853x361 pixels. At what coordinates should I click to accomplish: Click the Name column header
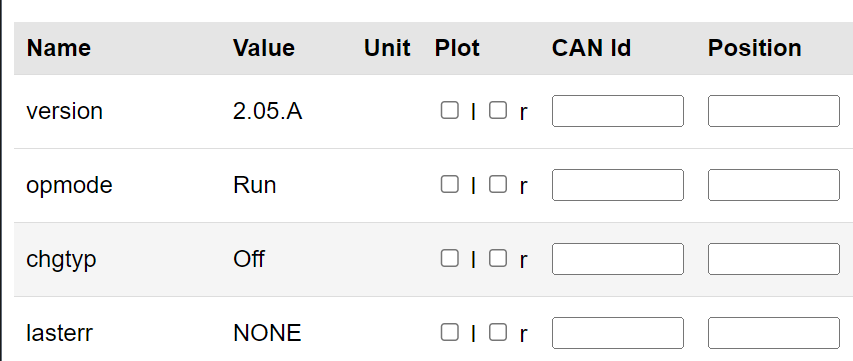click(59, 48)
